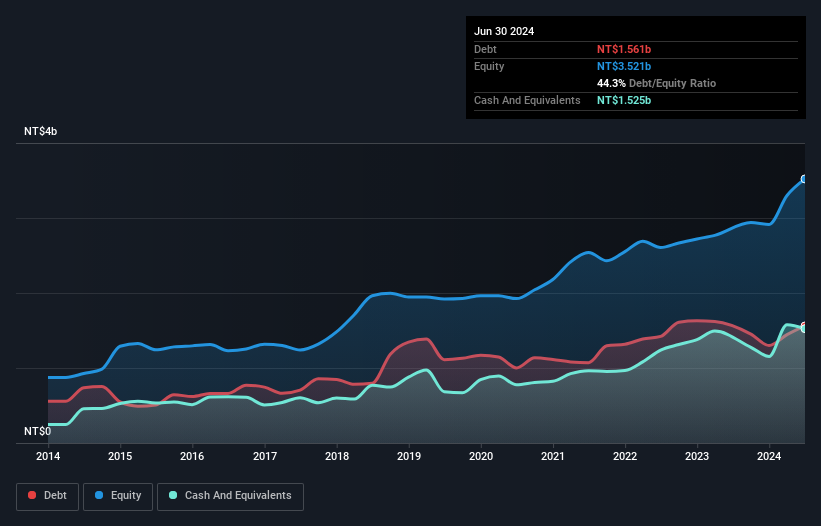Click Cash And Equivalents label in tooltip
The height and width of the screenshot is (526, 821).
(x=527, y=100)
